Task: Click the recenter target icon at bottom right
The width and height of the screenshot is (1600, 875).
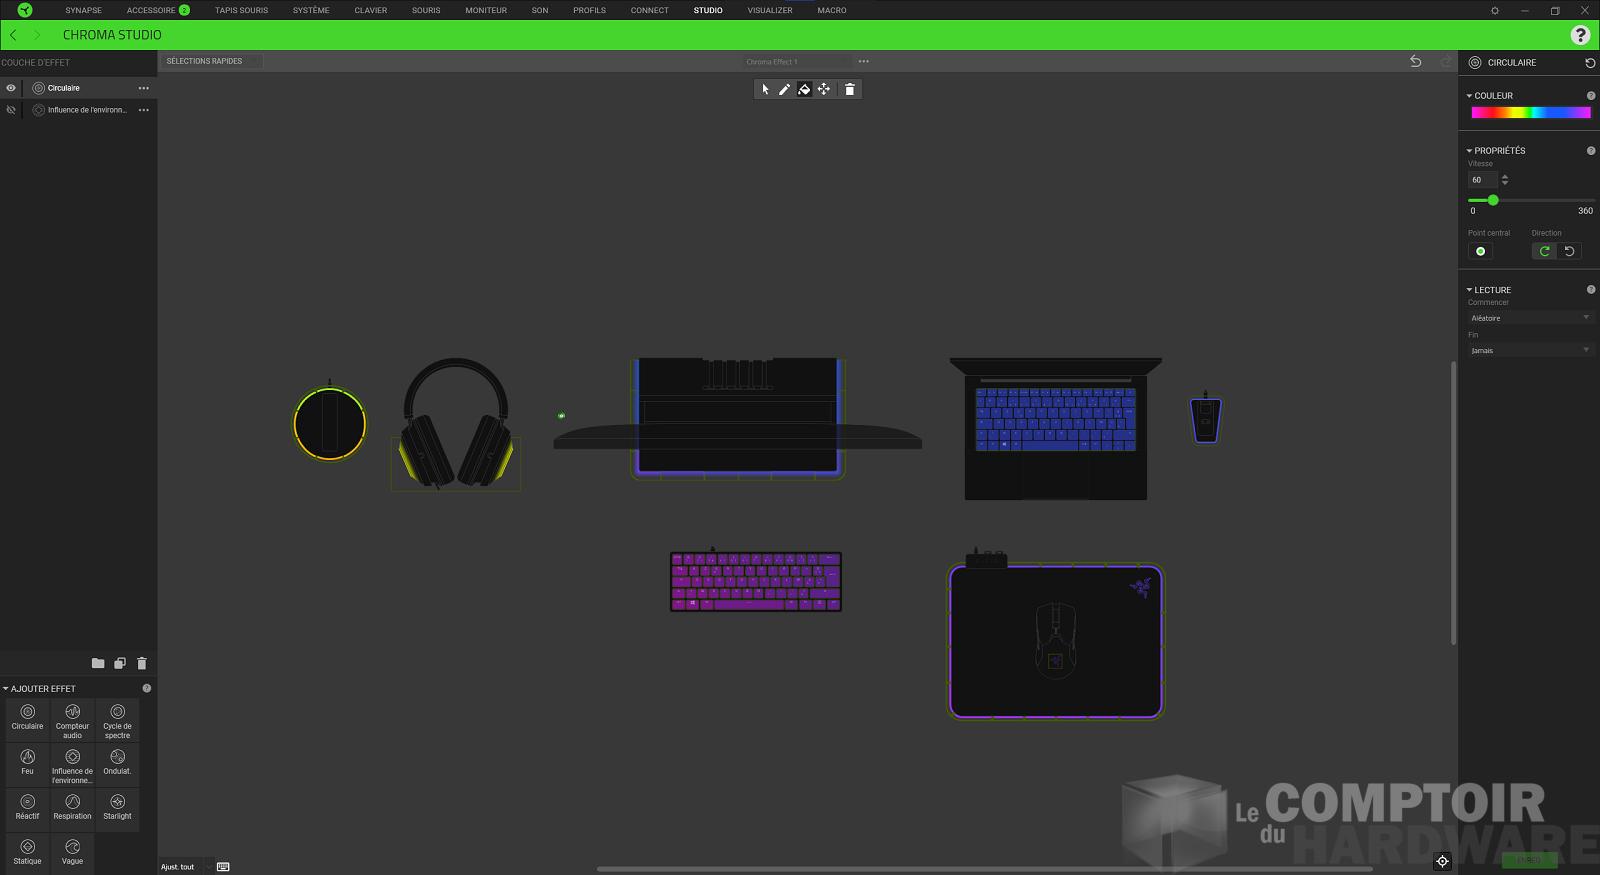Action: click(x=1442, y=861)
